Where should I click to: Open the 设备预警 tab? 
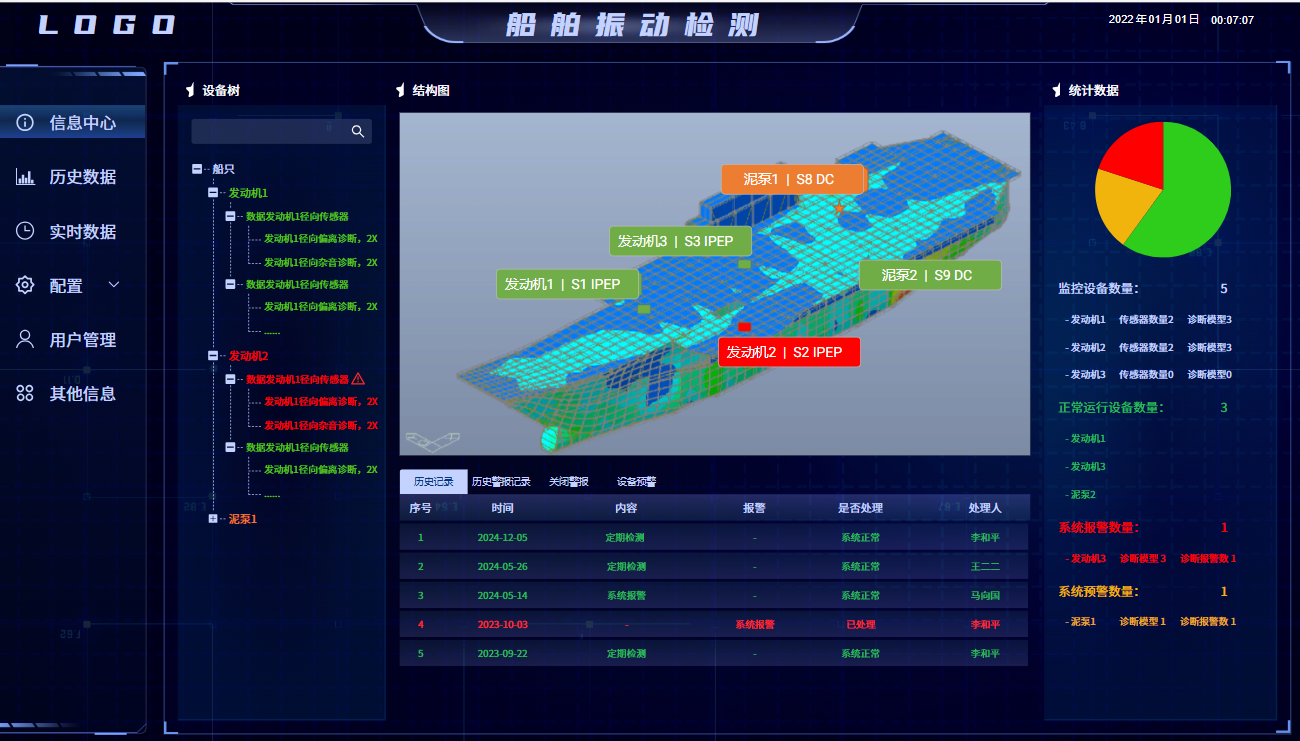point(636,482)
